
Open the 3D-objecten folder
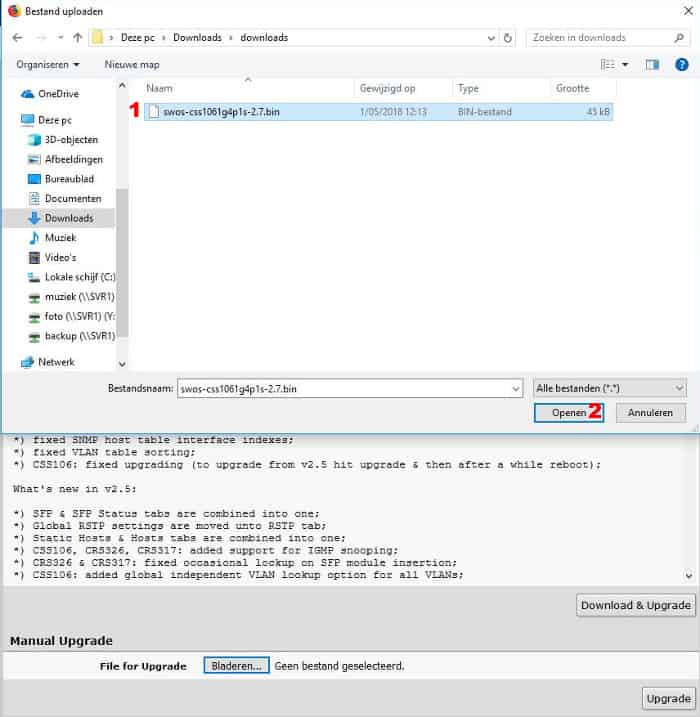(63, 140)
